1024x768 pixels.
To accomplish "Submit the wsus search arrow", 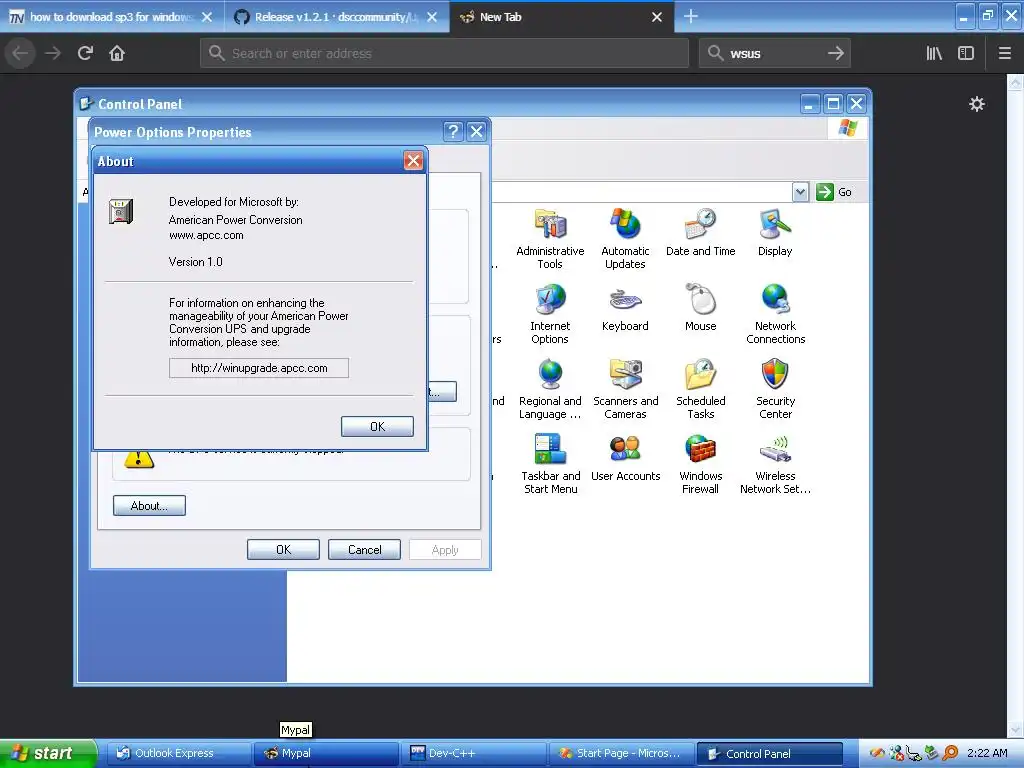I will point(835,53).
